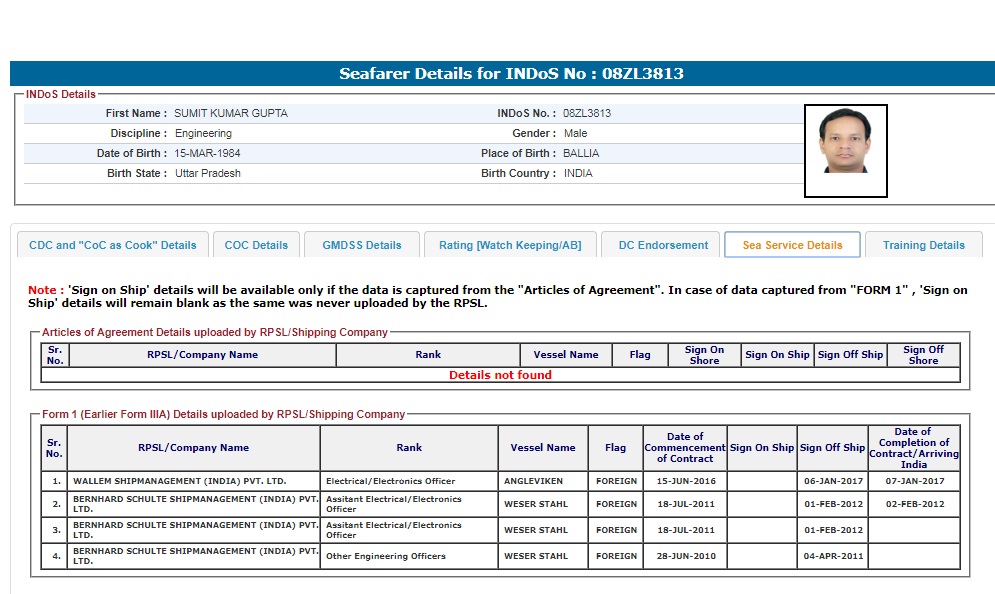Select the Sea Service Details tab

792,245
